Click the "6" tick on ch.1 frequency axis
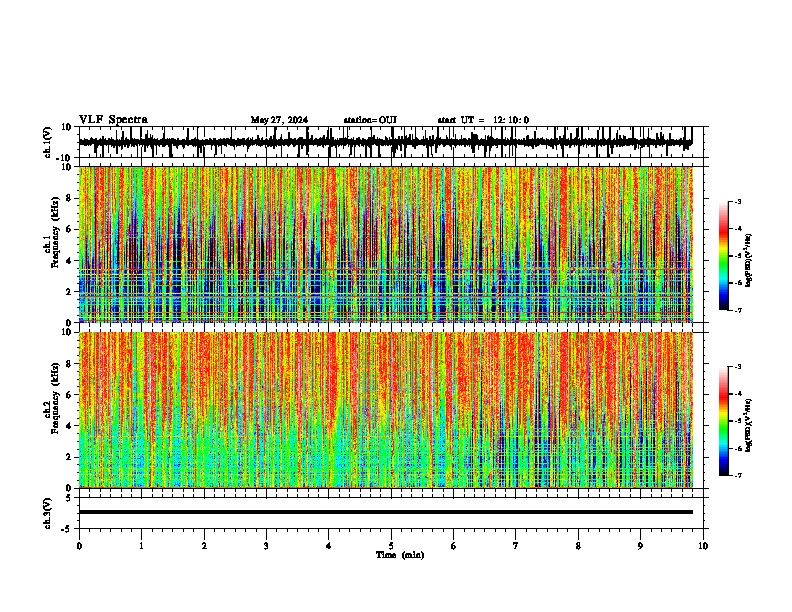Image resolution: width=792 pixels, height=612 pixels. point(70,229)
